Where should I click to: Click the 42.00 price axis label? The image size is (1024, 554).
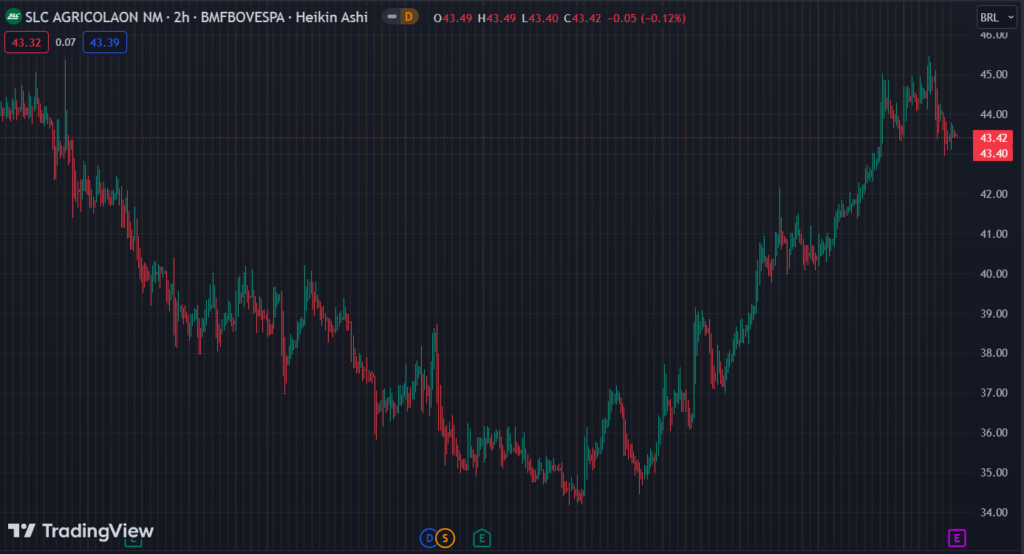(993, 194)
